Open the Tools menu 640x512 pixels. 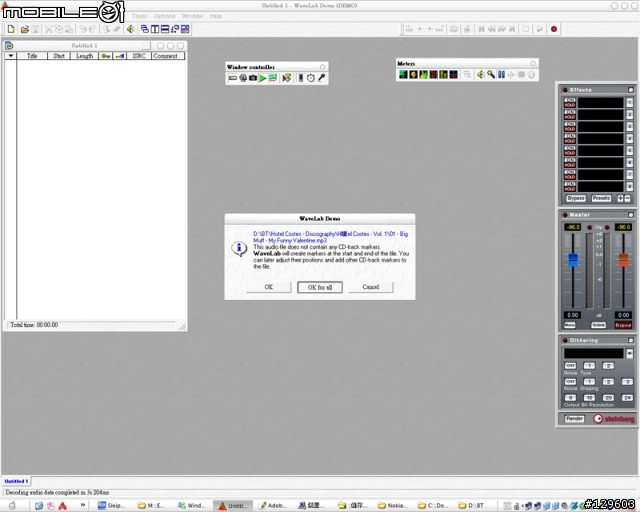pyautogui.click(x=139, y=16)
